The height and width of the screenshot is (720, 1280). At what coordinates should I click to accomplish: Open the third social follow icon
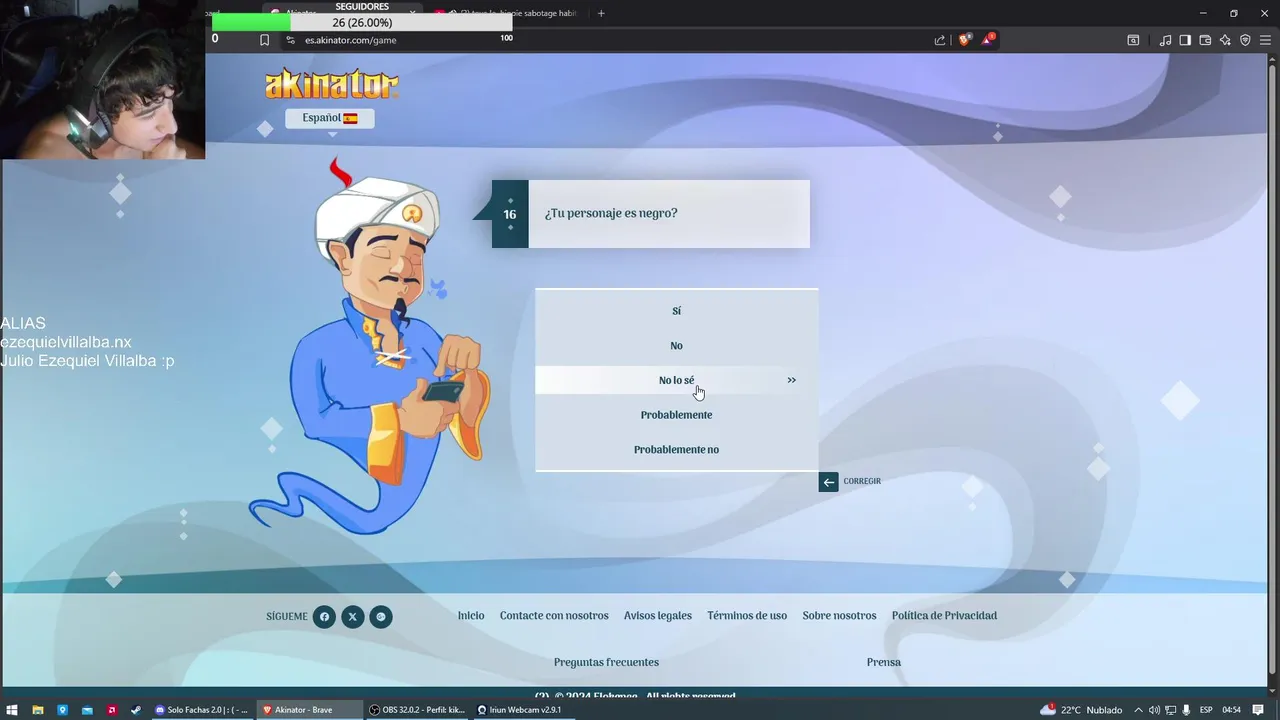point(381,617)
